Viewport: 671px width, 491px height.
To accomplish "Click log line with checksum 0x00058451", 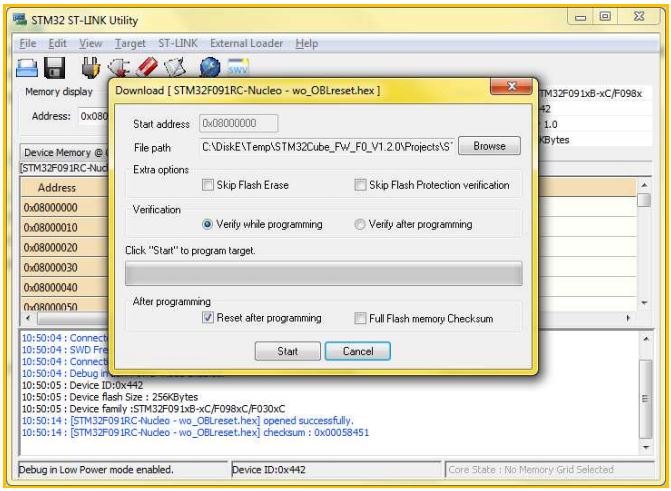I will [195, 433].
